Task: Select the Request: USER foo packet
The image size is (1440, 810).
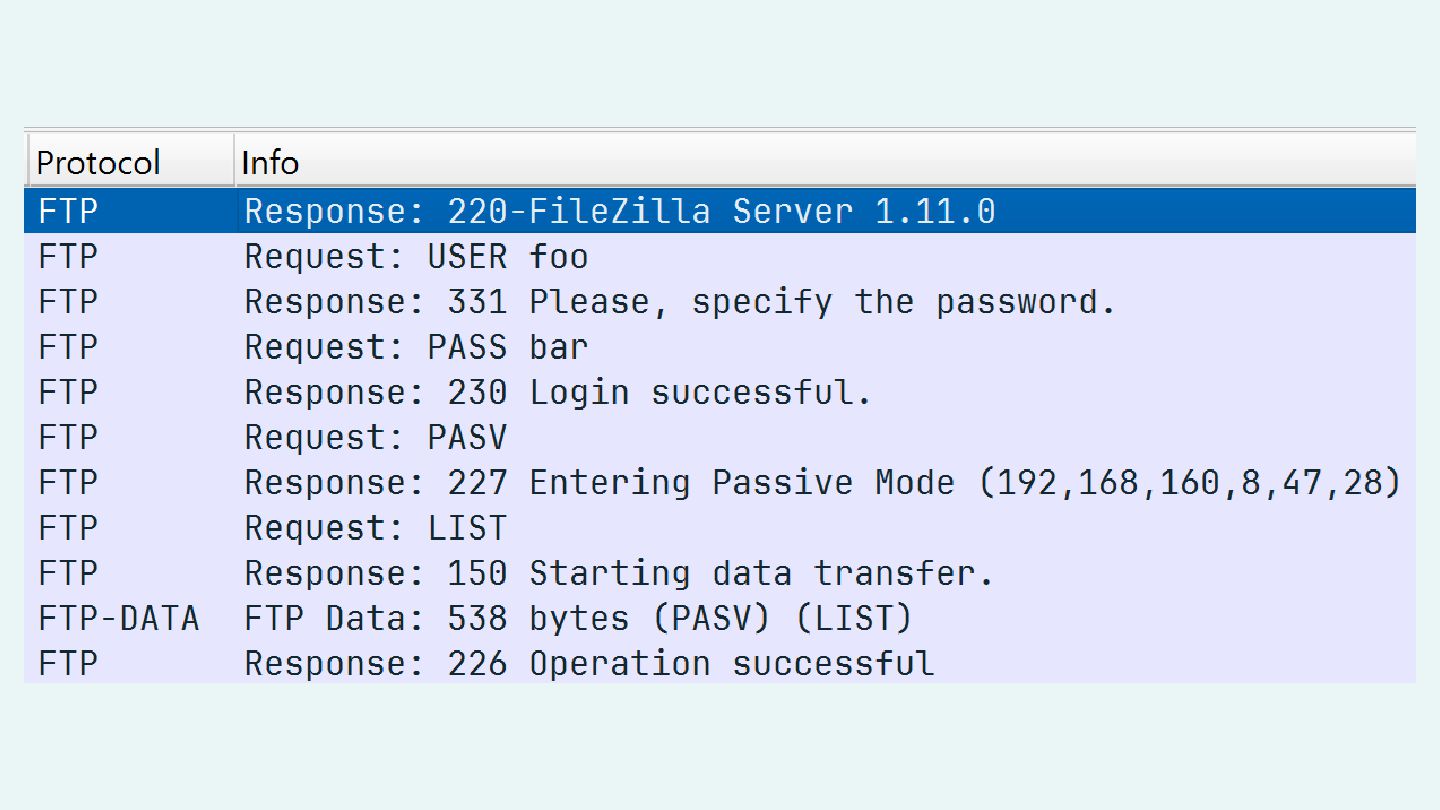Action: 720,257
